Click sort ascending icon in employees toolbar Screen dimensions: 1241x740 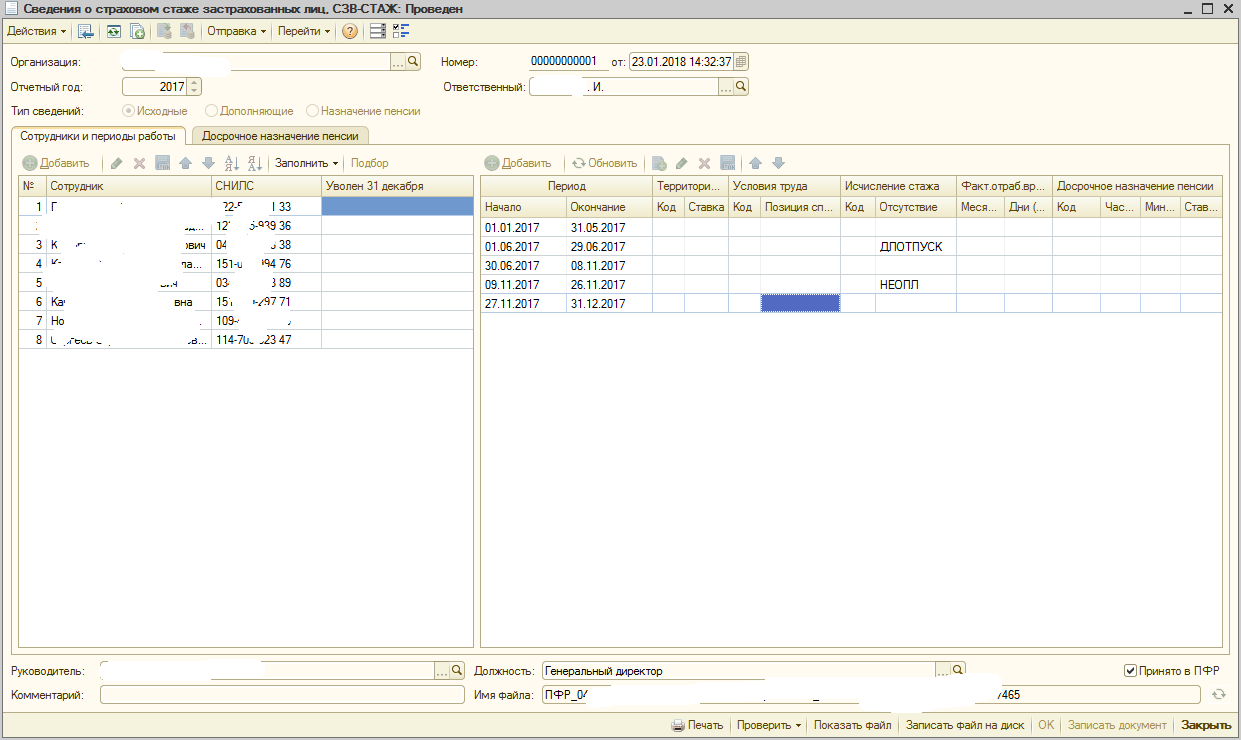point(231,163)
